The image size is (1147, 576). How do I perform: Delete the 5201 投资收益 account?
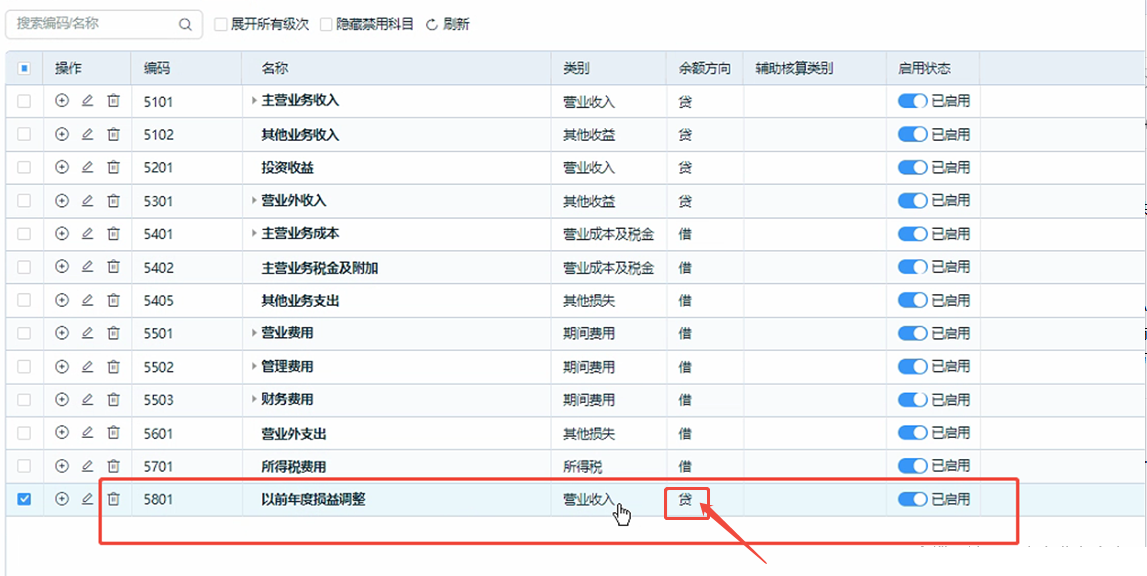point(114,167)
